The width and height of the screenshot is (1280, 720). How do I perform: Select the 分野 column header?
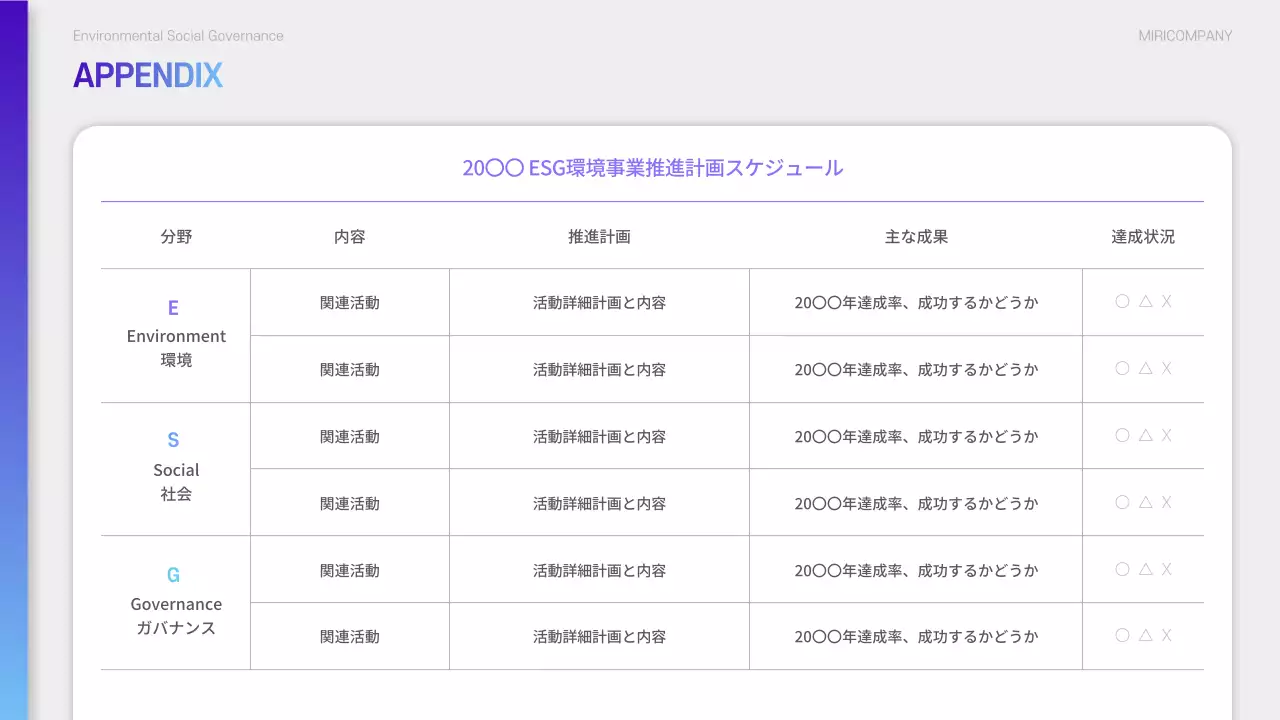(x=174, y=237)
